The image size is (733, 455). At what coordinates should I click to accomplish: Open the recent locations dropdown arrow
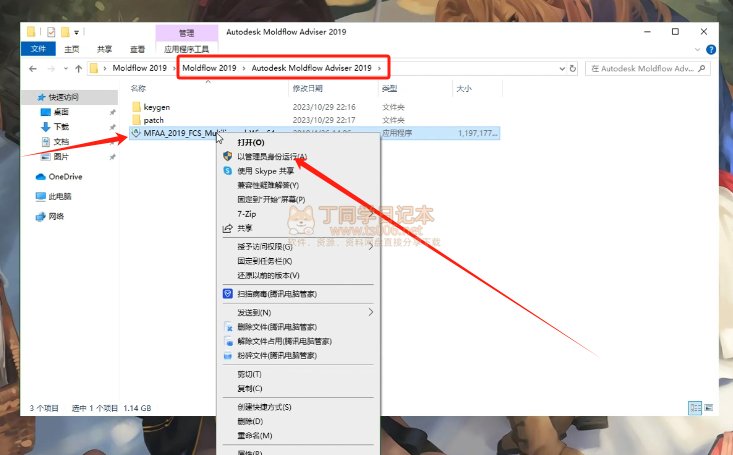click(x=66, y=69)
